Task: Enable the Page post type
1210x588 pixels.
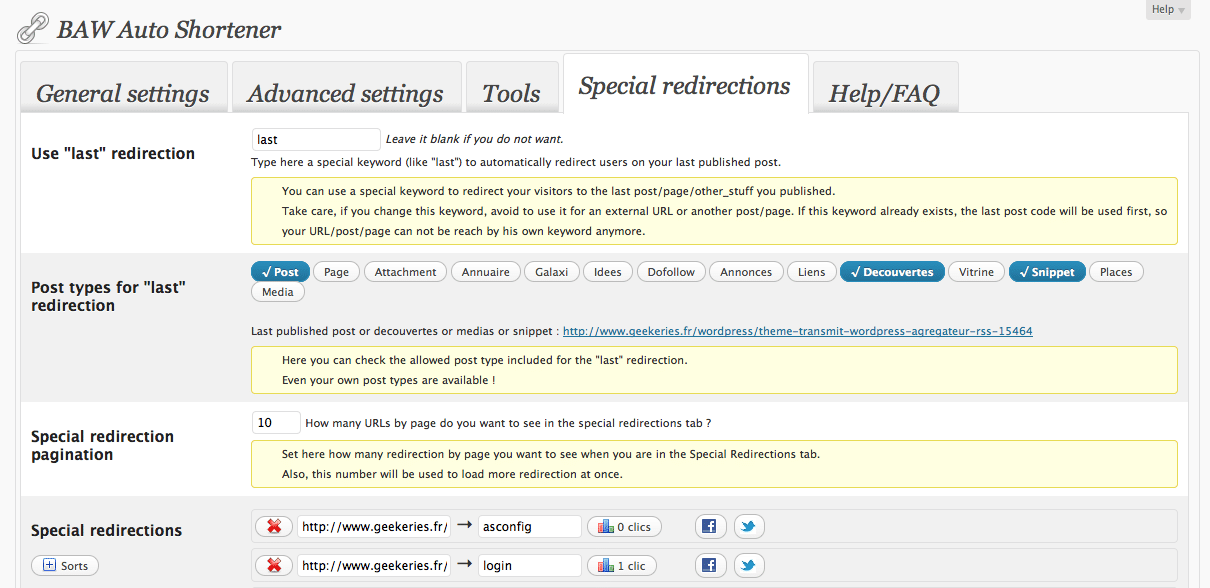Action: (x=337, y=272)
